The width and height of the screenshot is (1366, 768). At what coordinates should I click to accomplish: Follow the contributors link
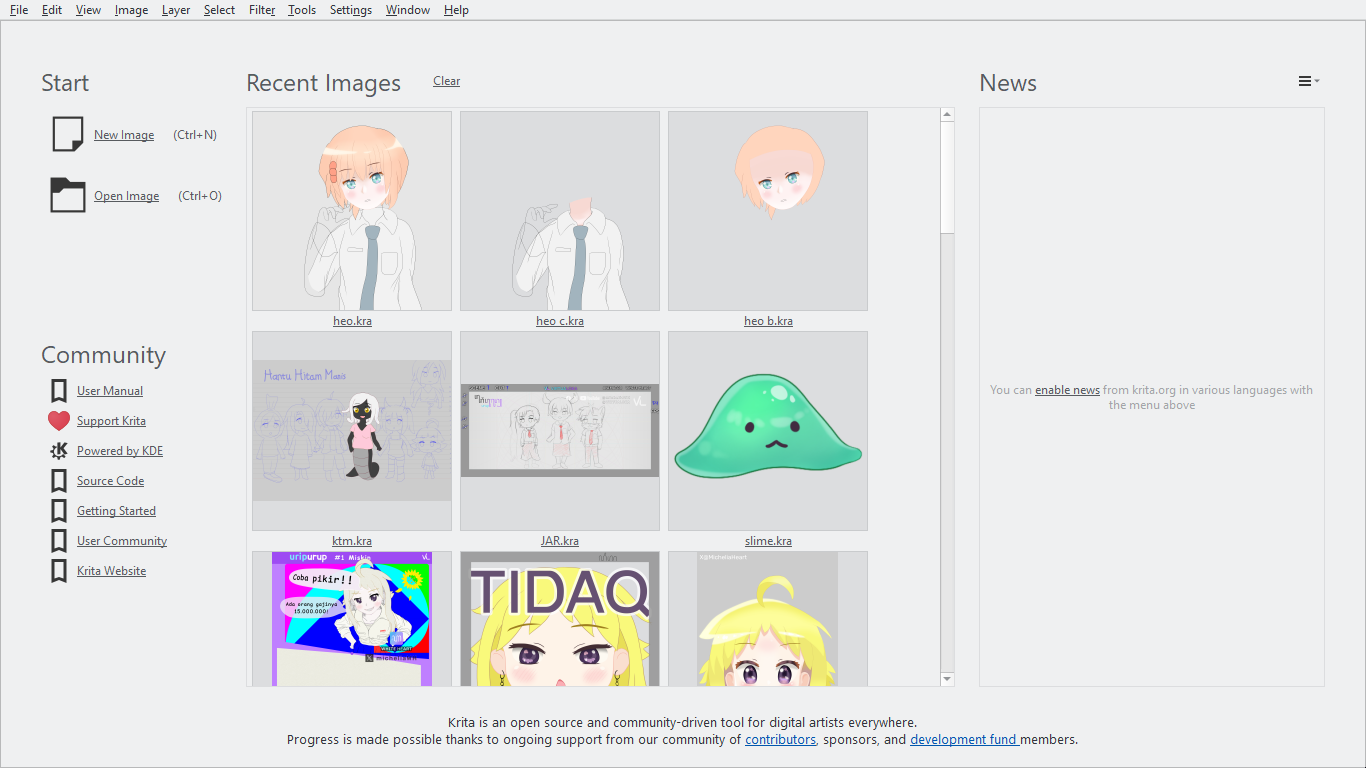pyautogui.click(x=780, y=740)
